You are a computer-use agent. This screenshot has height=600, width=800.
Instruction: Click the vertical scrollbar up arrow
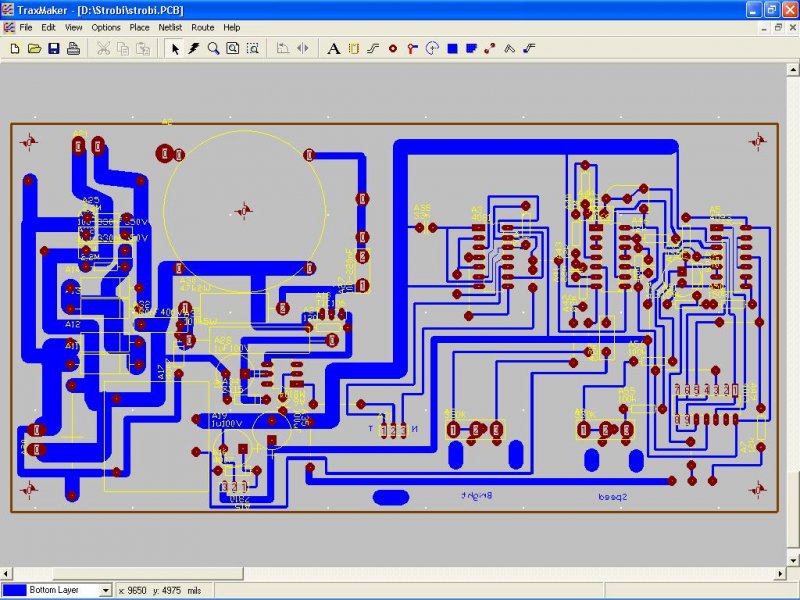(x=793, y=69)
